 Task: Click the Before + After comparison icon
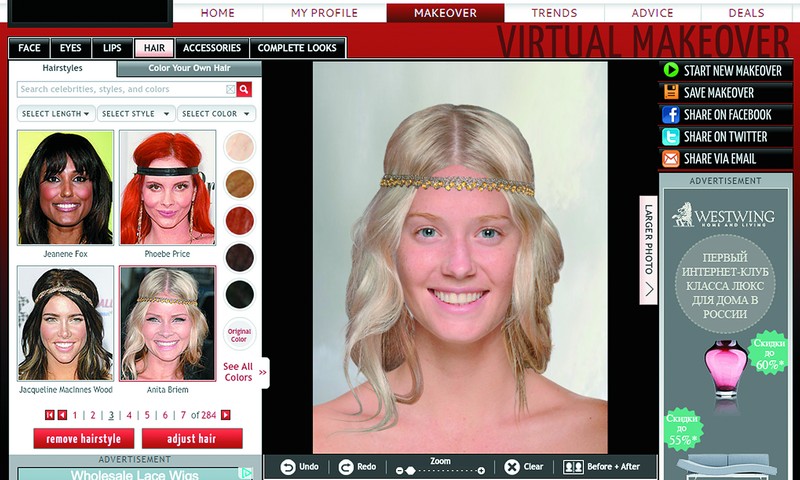[x=573, y=467]
